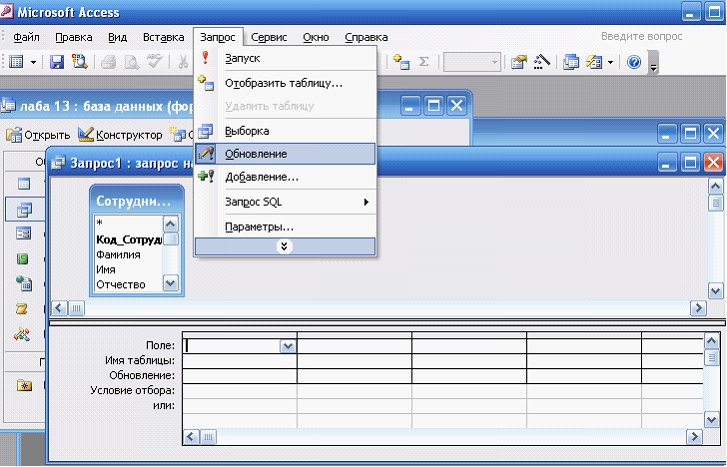Select the Modules object icon in sidebar
The image size is (727, 467).
22,334
